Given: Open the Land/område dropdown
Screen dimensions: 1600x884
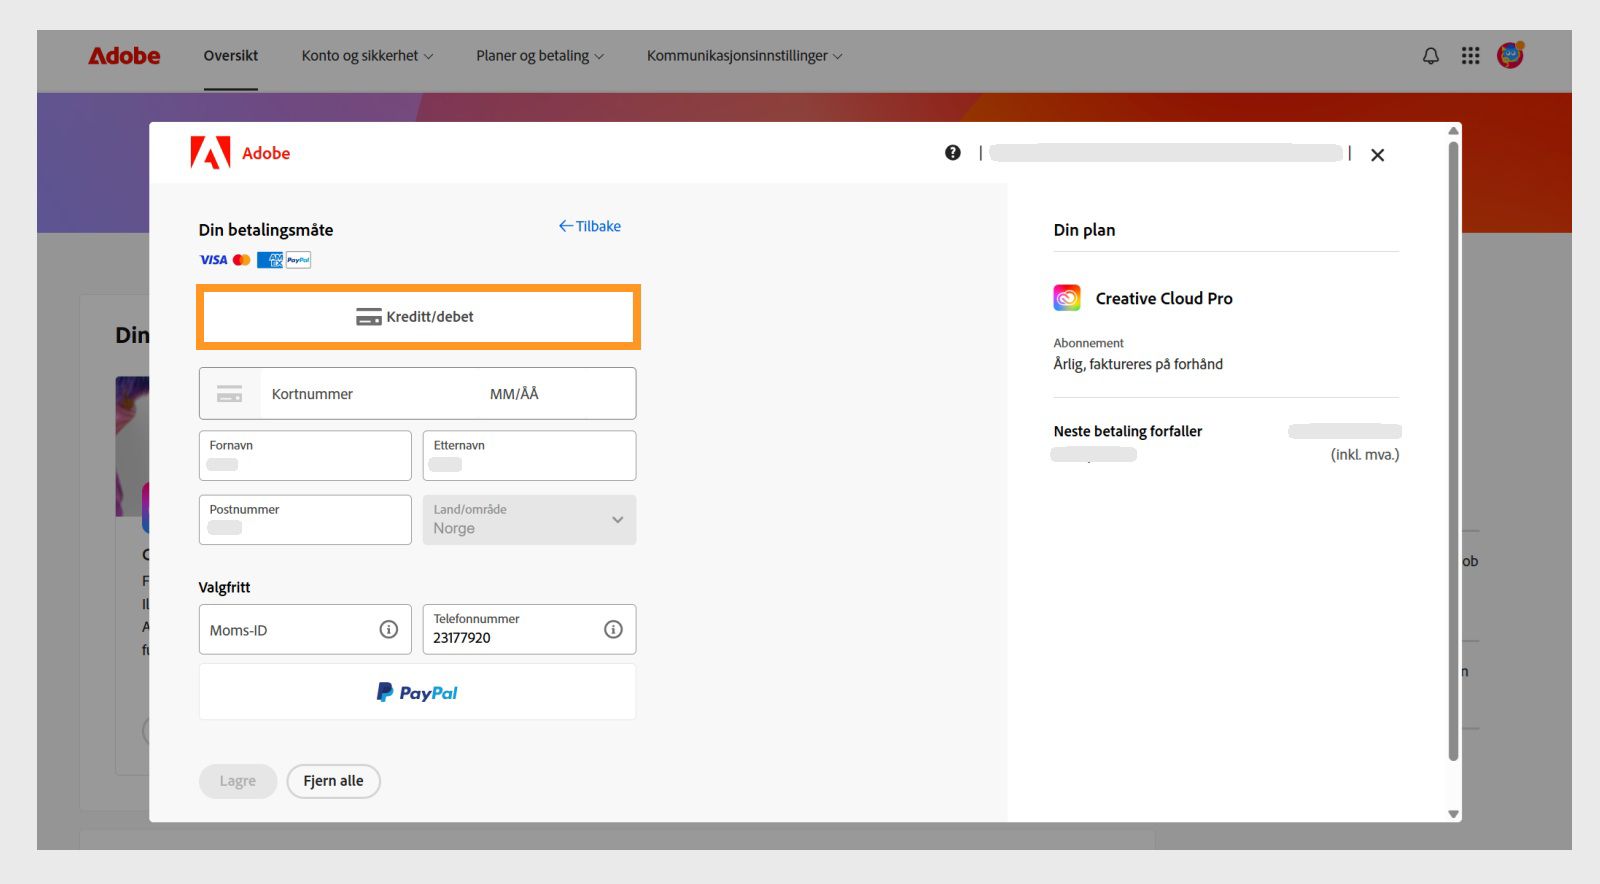Looking at the screenshot, I should click(529, 520).
